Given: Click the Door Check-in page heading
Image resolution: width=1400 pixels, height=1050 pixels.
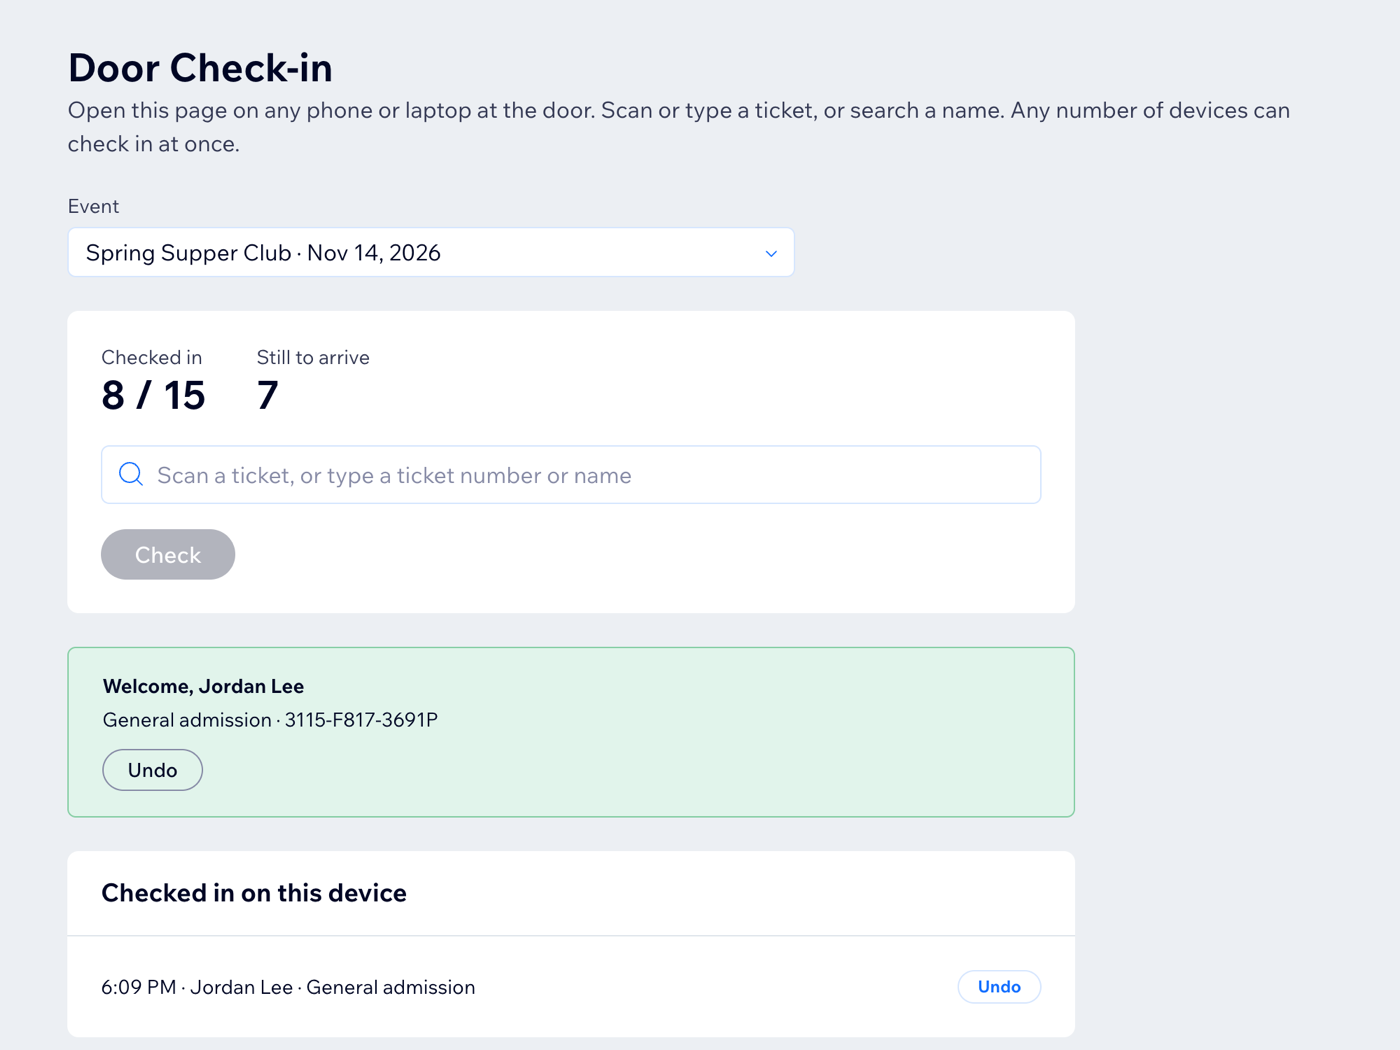Looking at the screenshot, I should point(200,68).
